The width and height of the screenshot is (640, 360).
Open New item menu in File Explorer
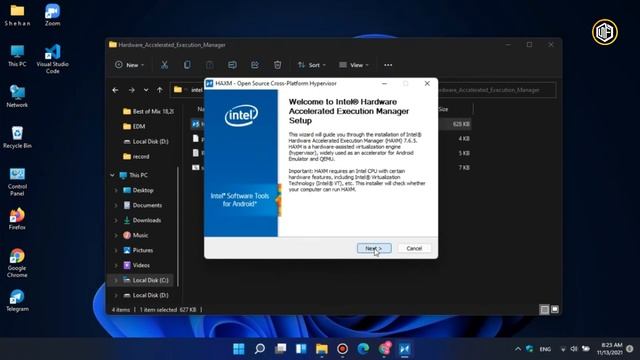click(129, 65)
